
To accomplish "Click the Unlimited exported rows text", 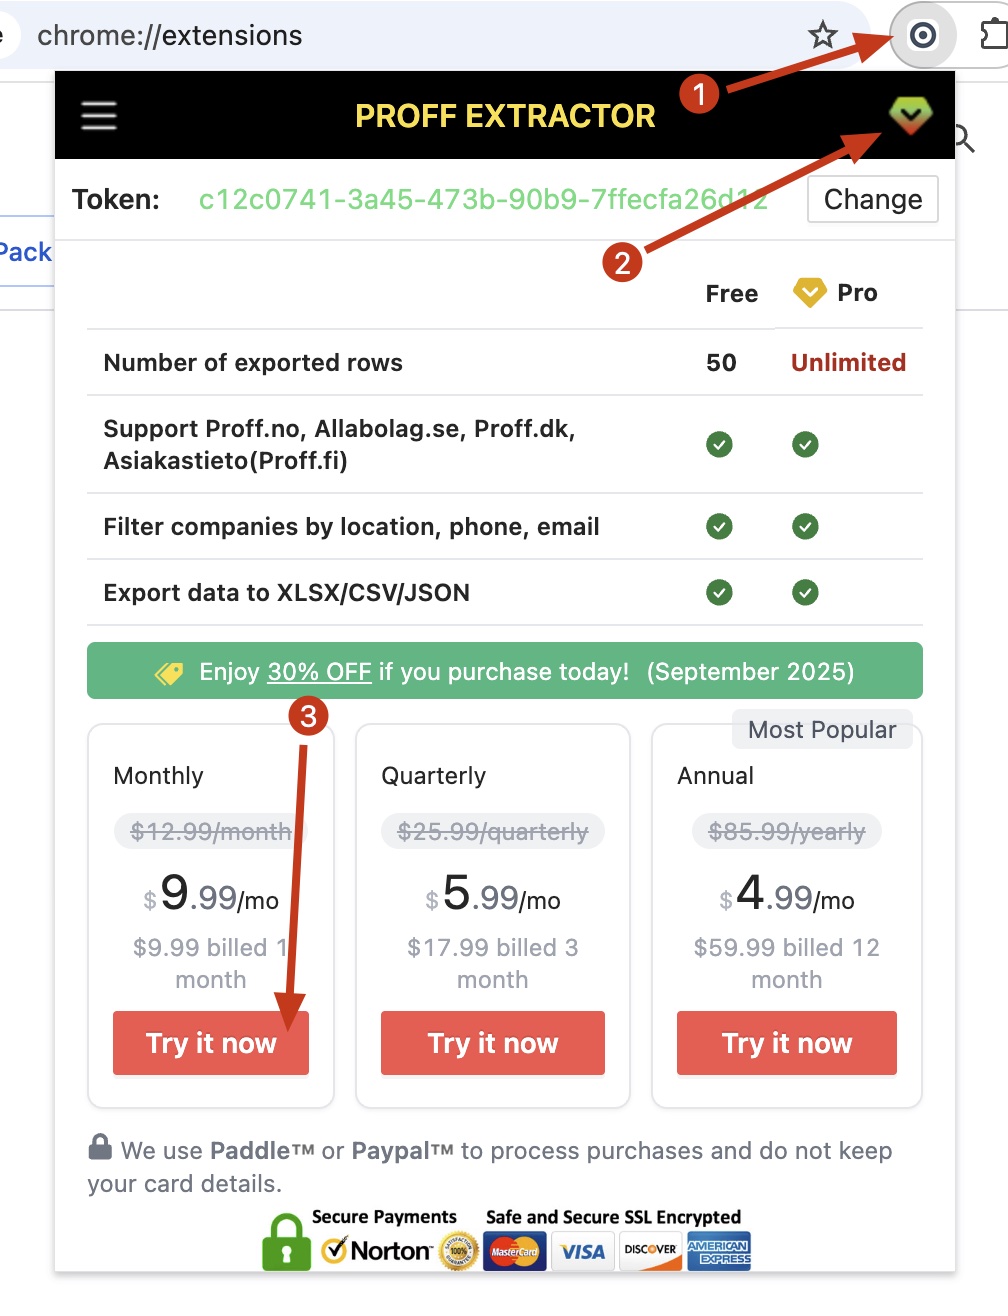I will tap(848, 362).
